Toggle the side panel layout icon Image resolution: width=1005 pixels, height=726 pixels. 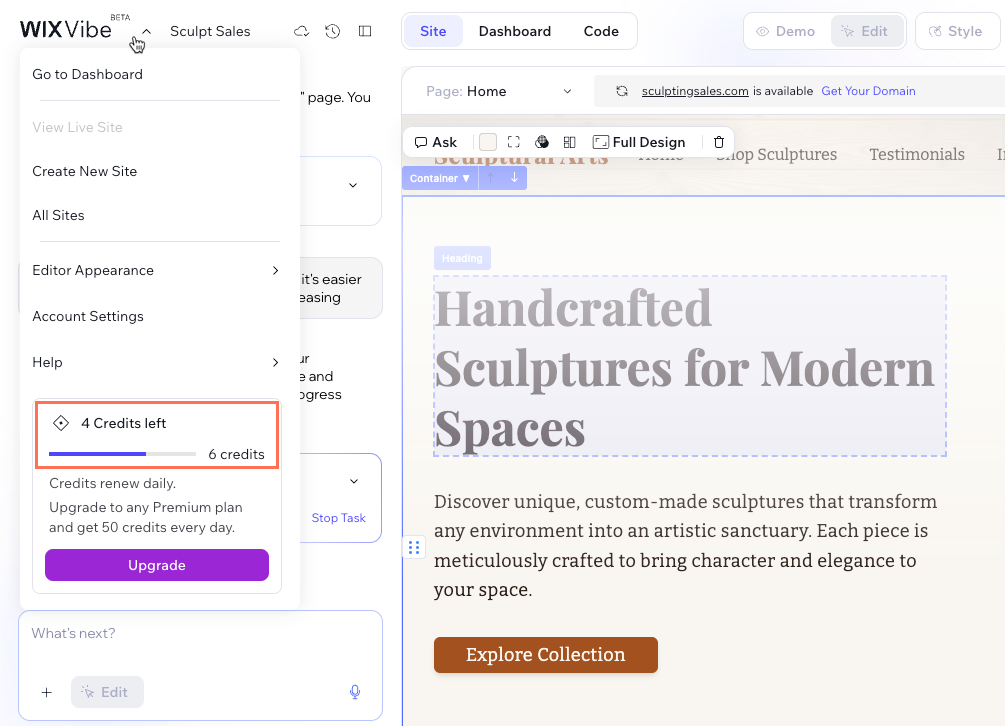coord(365,31)
